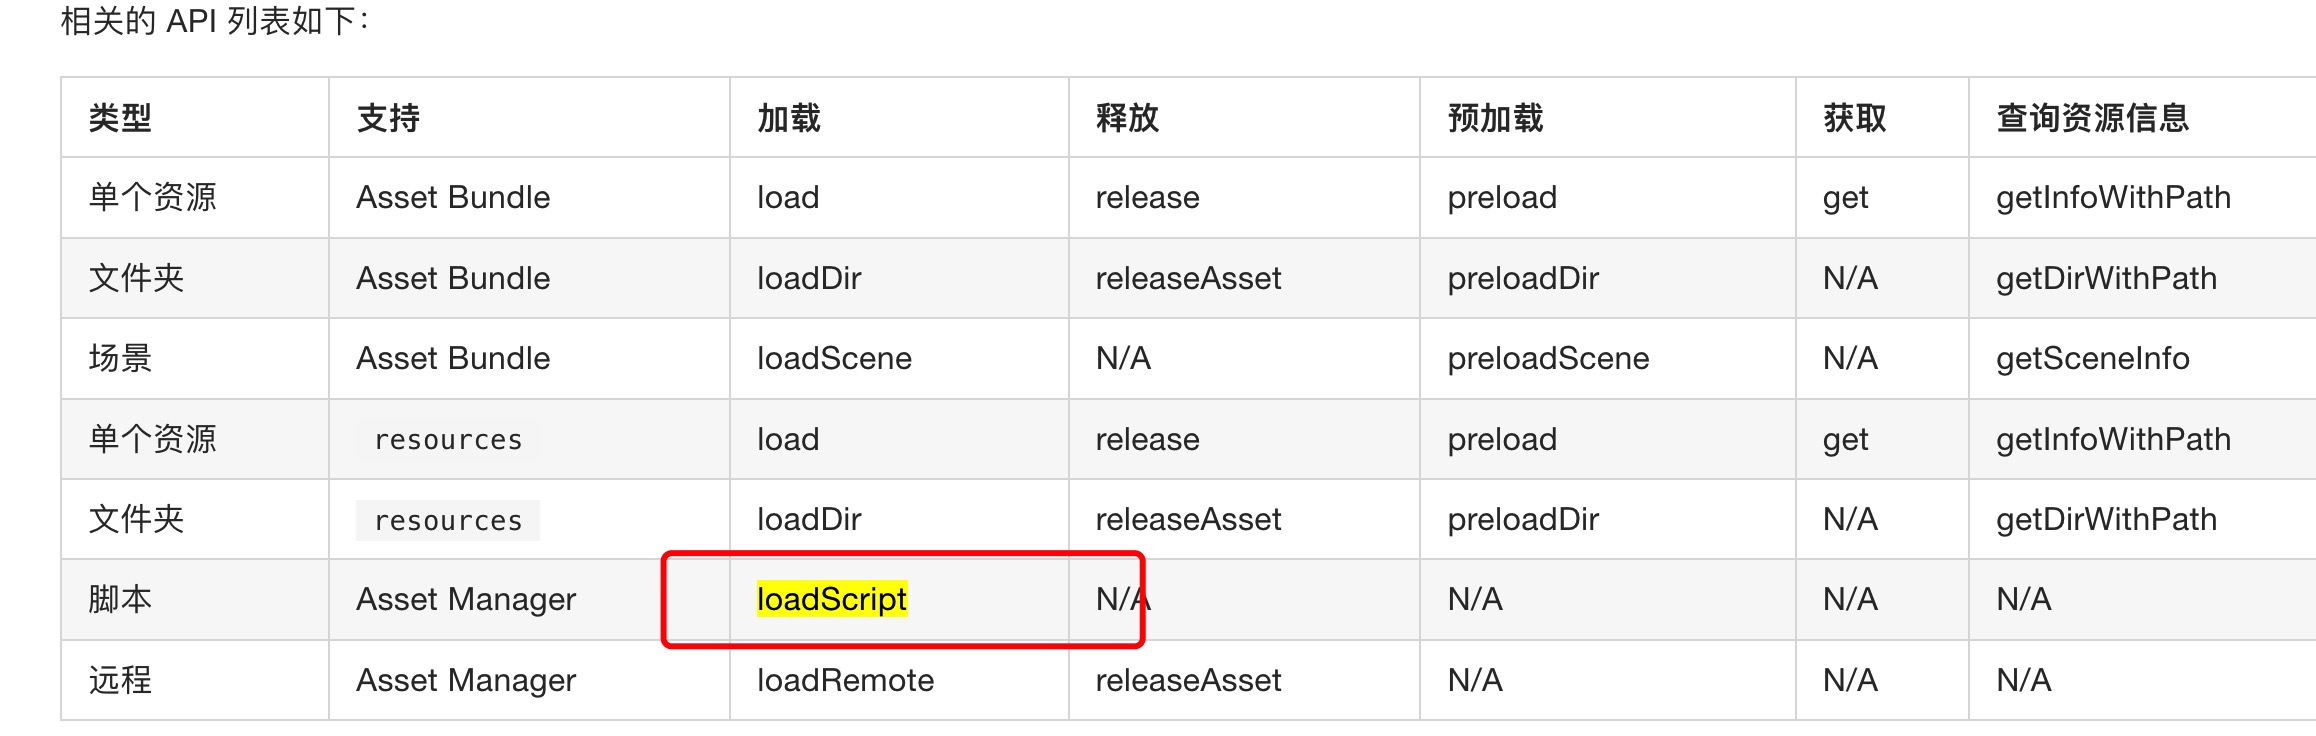
Task: Select the loadScene table cell
Action: click(834, 358)
